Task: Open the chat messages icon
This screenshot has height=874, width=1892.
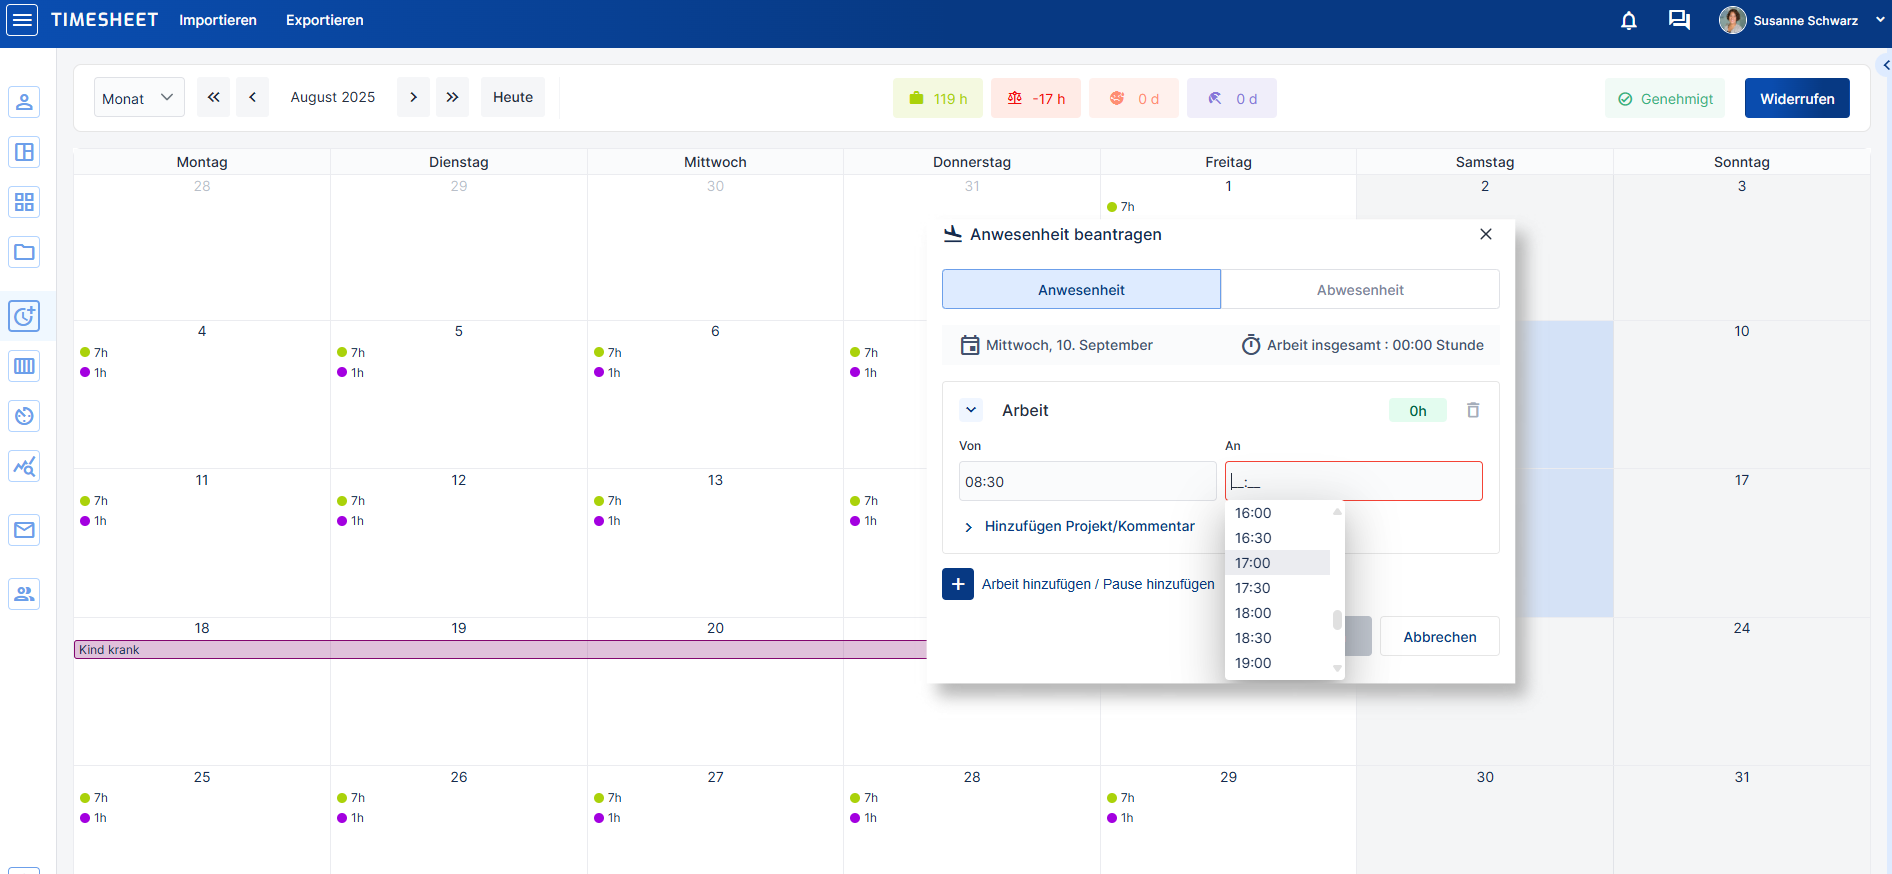Action: pos(1679,20)
